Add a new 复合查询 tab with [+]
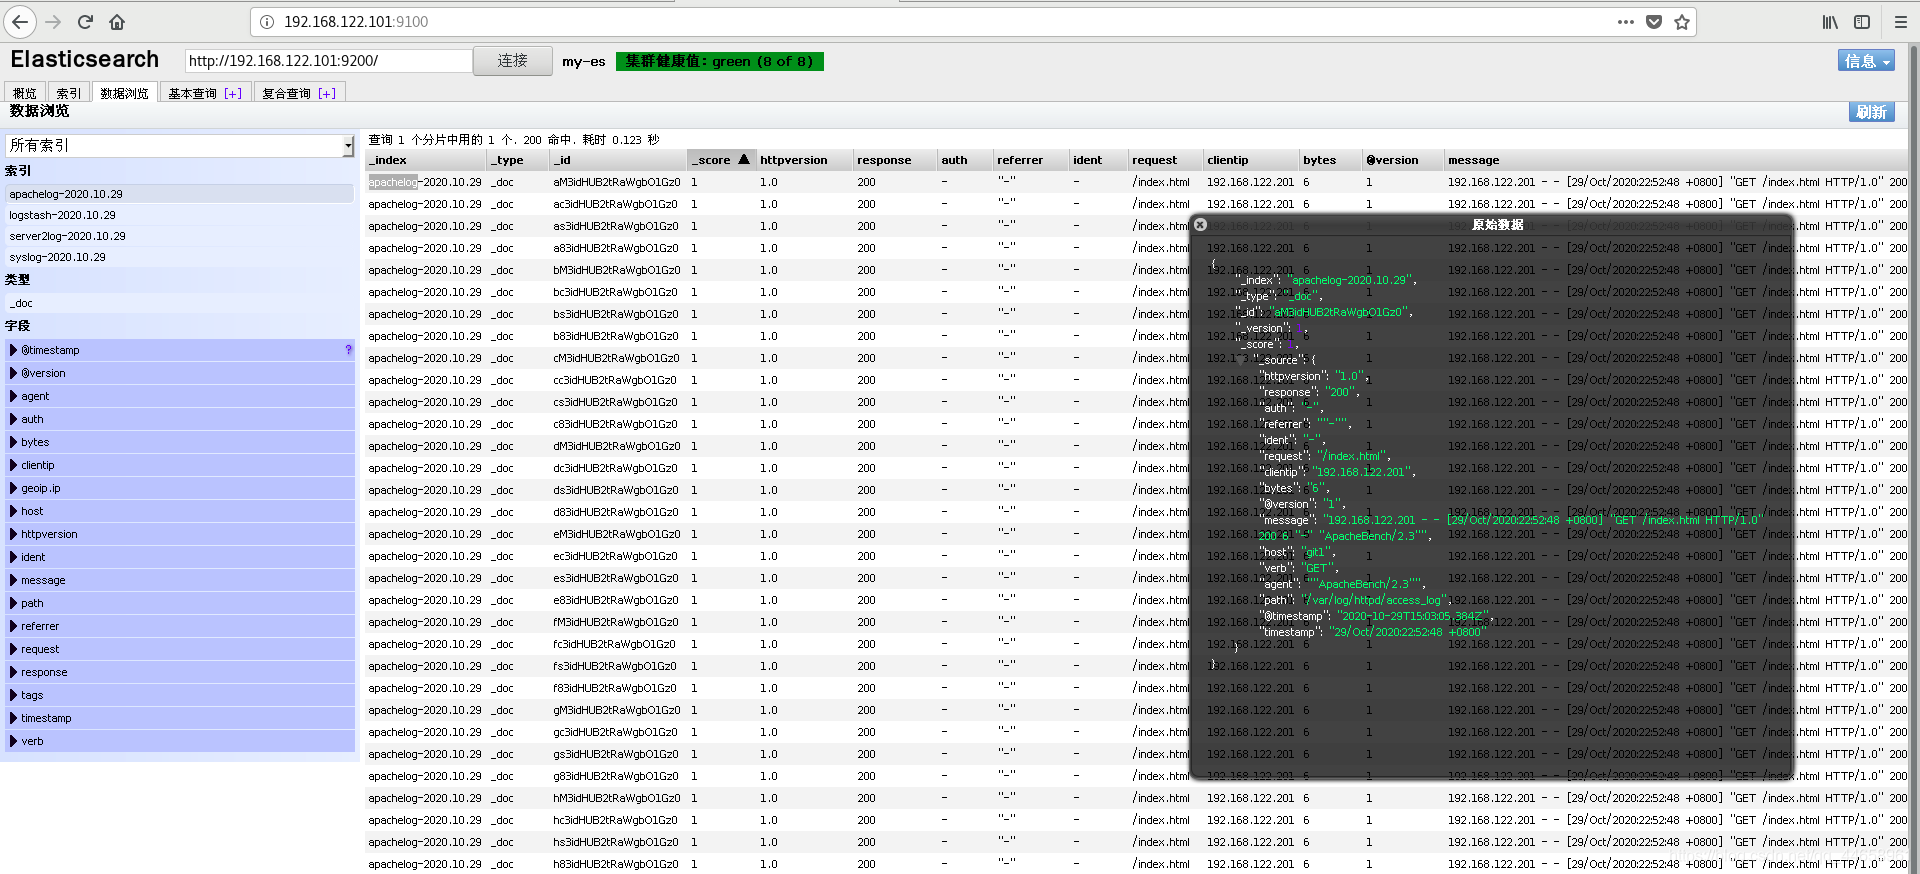This screenshot has height=874, width=1920. [327, 93]
